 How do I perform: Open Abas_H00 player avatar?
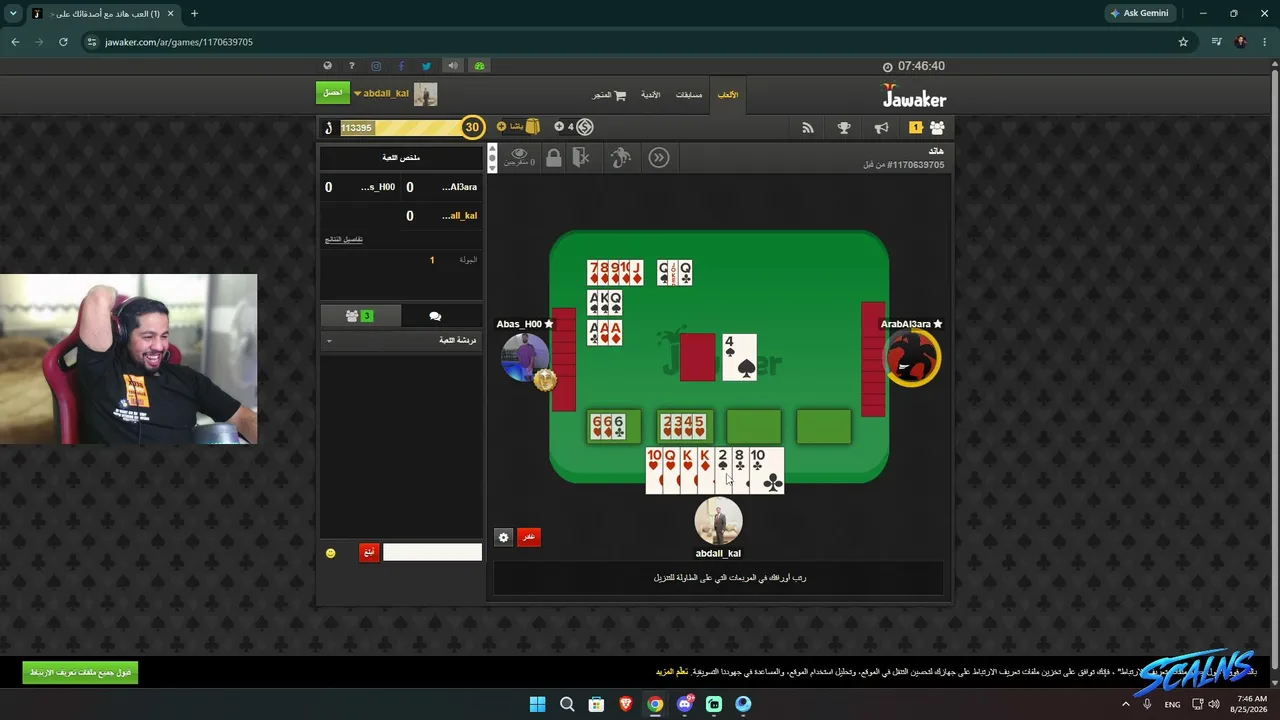[525, 358]
